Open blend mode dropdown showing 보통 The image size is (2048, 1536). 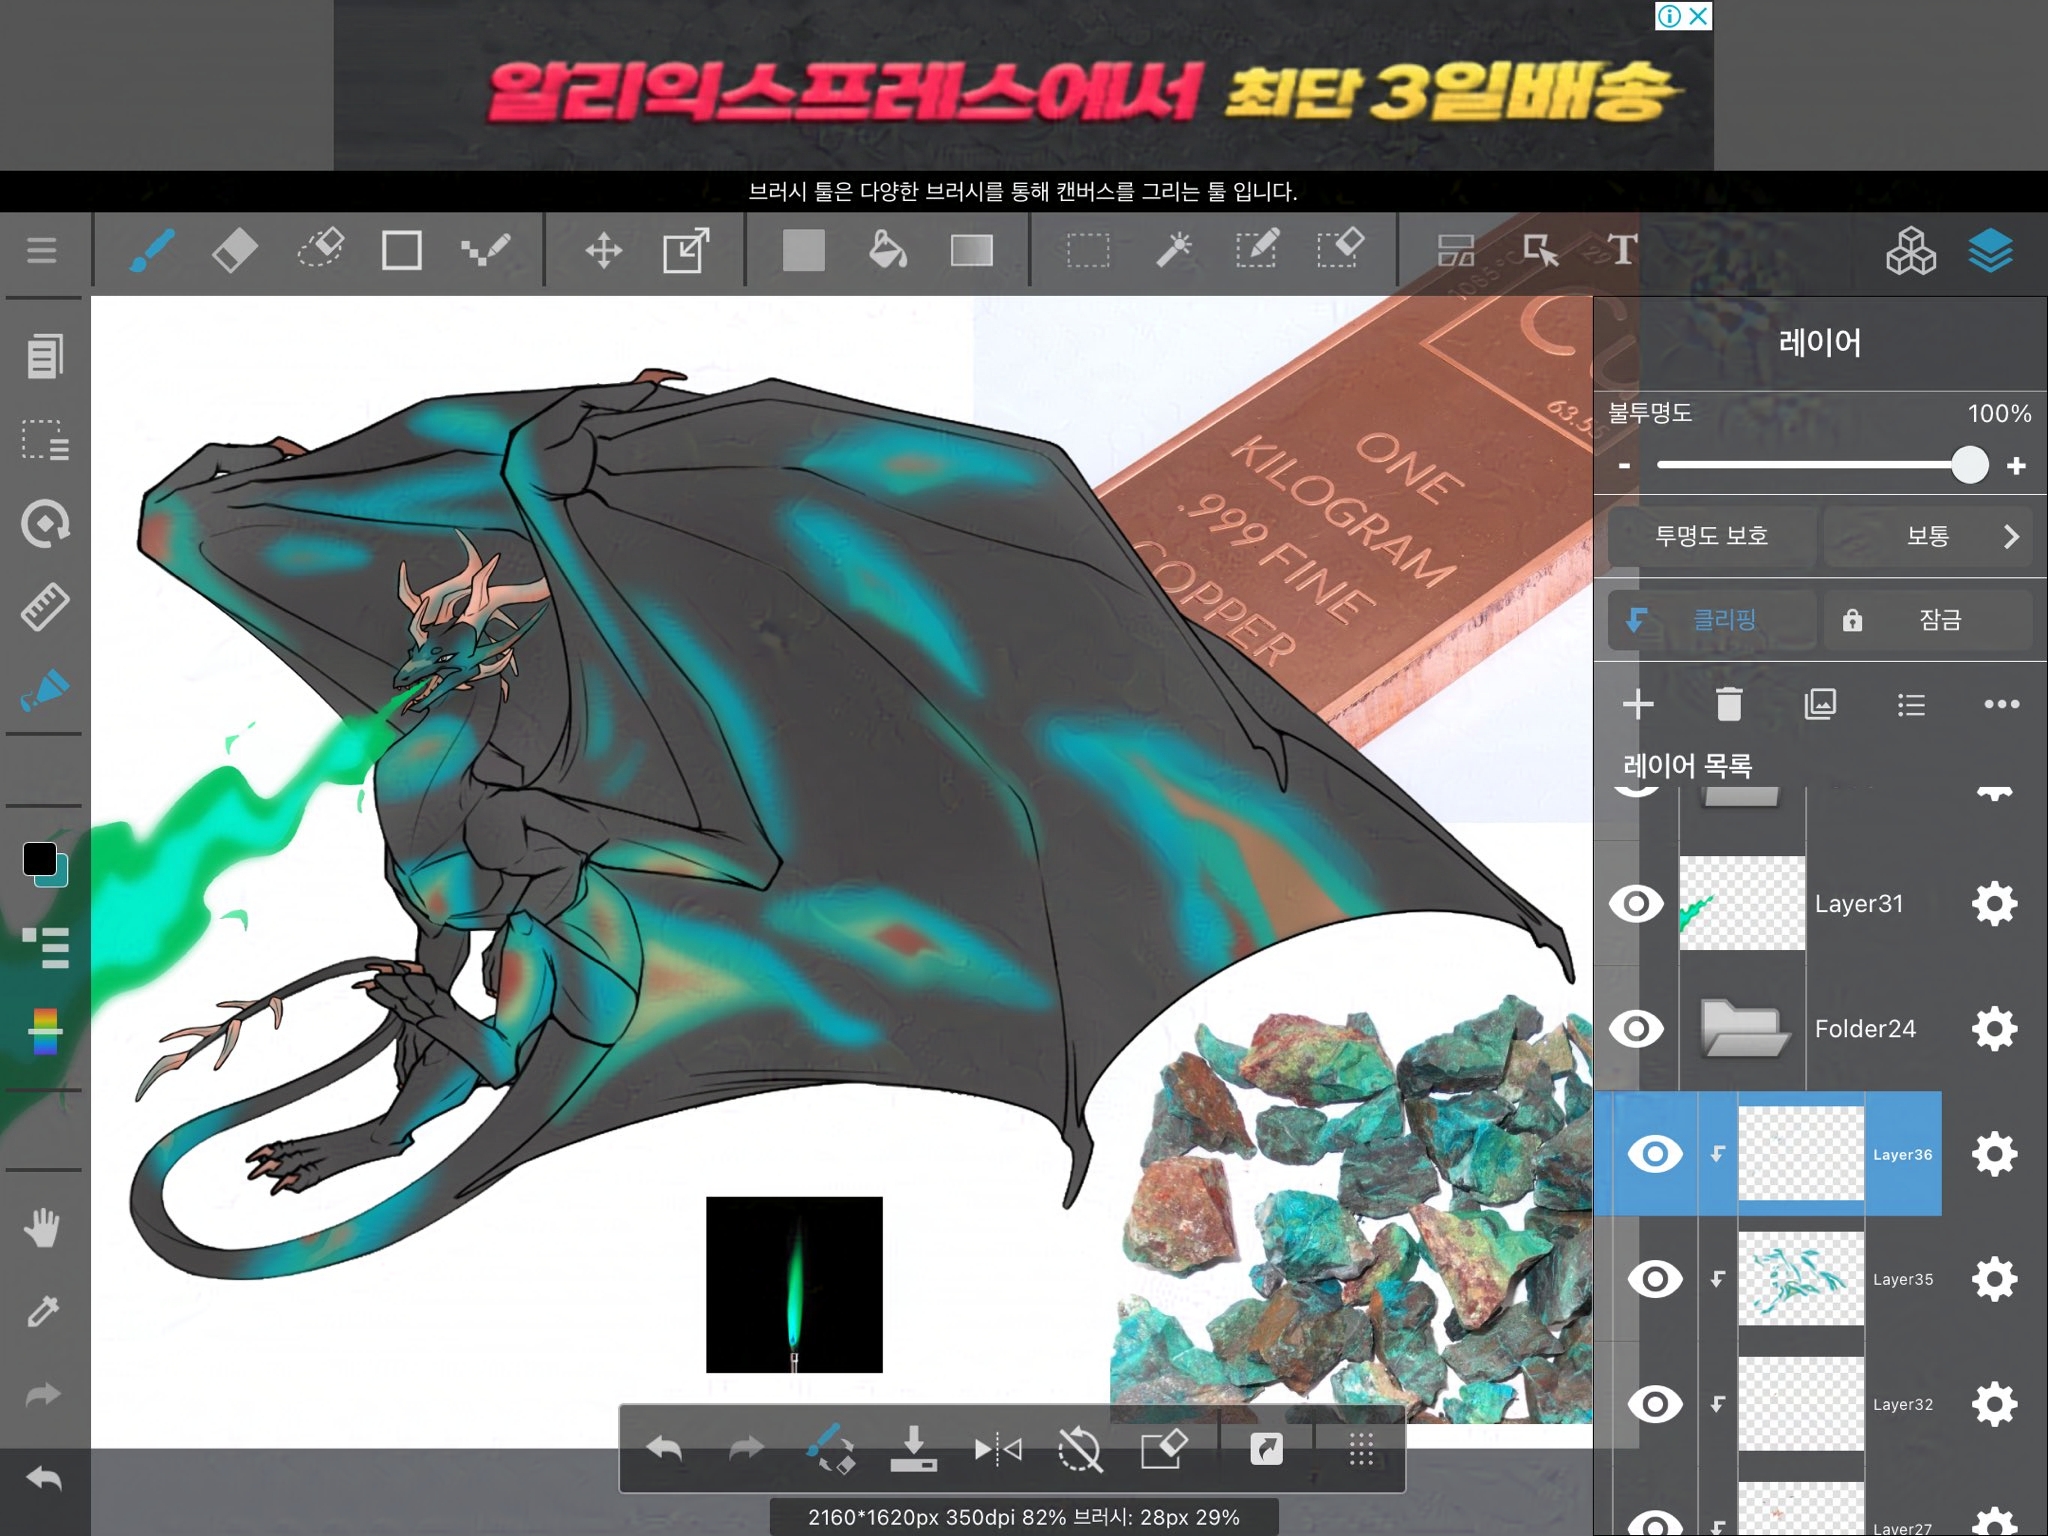click(1928, 536)
